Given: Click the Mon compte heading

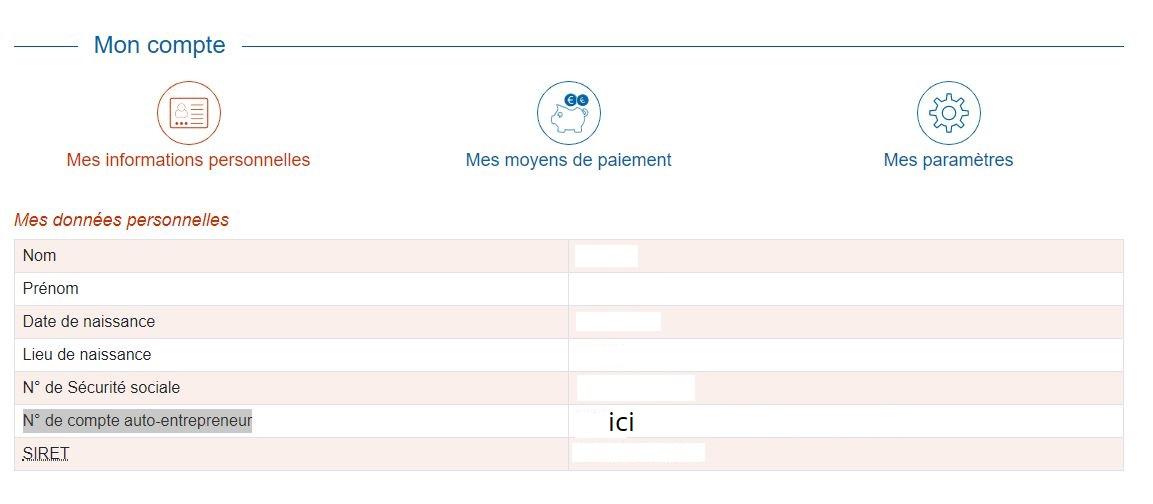Looking at the screenshot, I should pos(160,45).
